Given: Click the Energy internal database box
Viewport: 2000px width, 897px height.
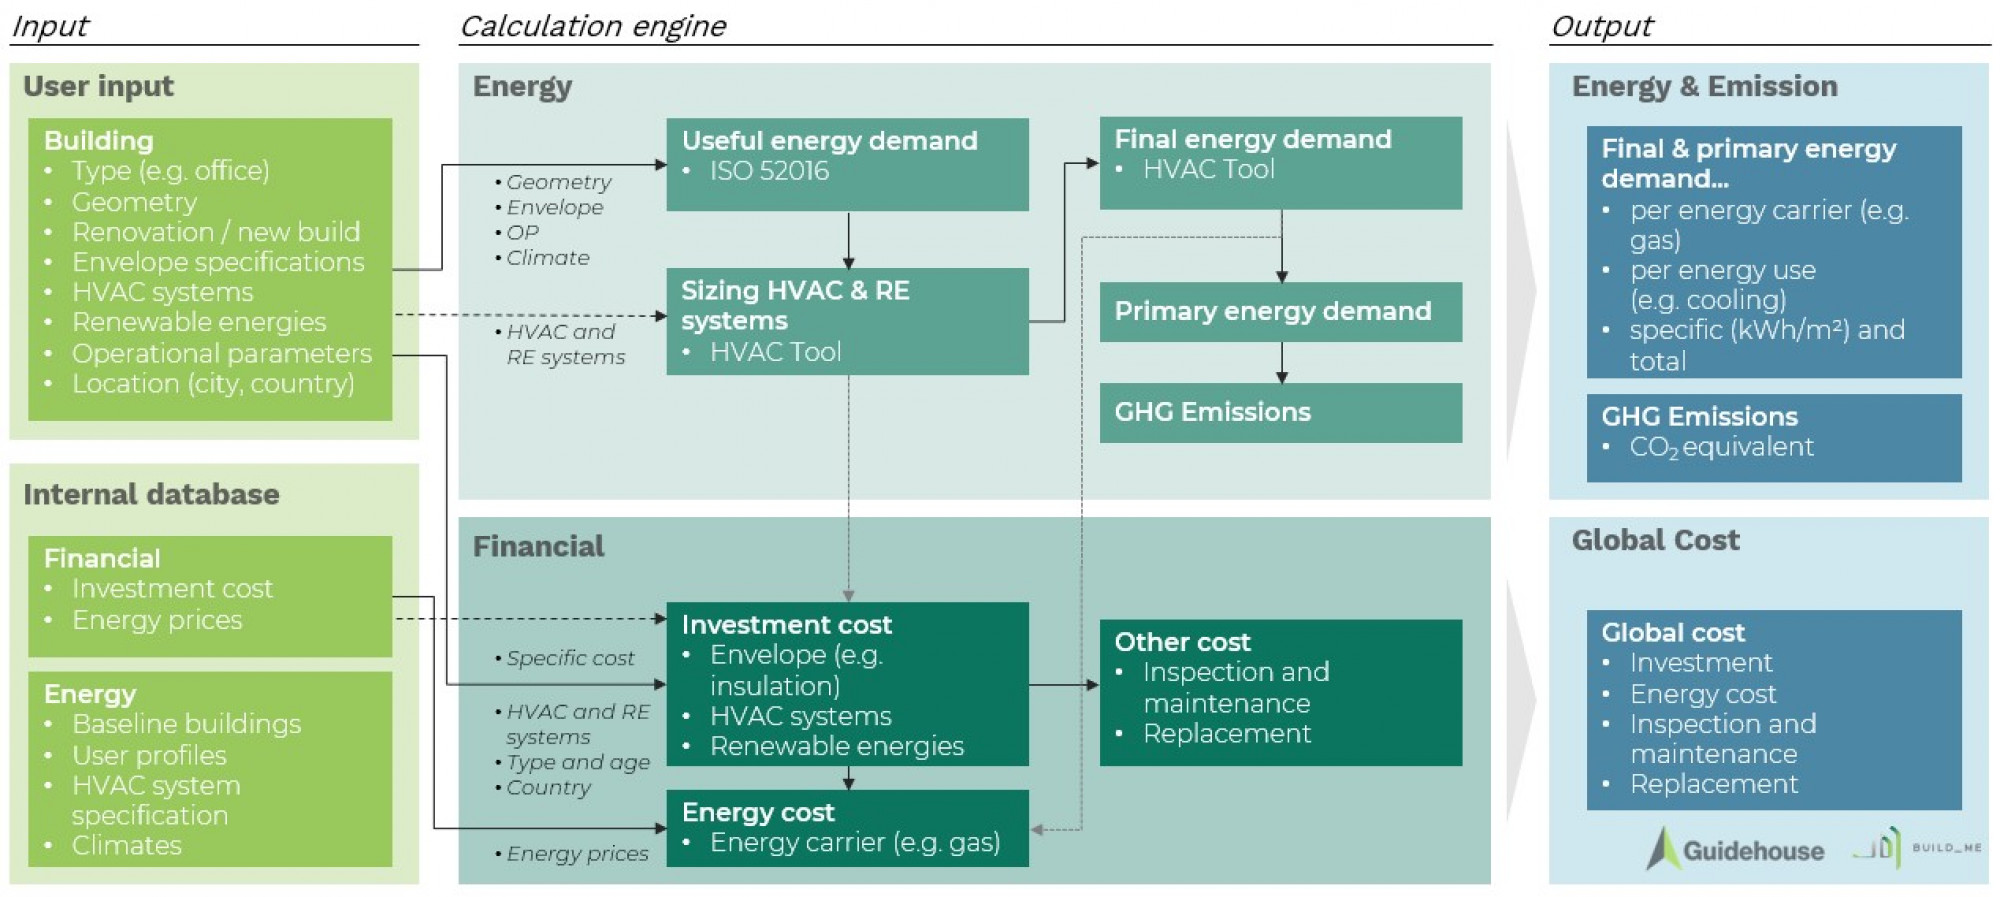Looking at the screenshot, I should (210, 768).
